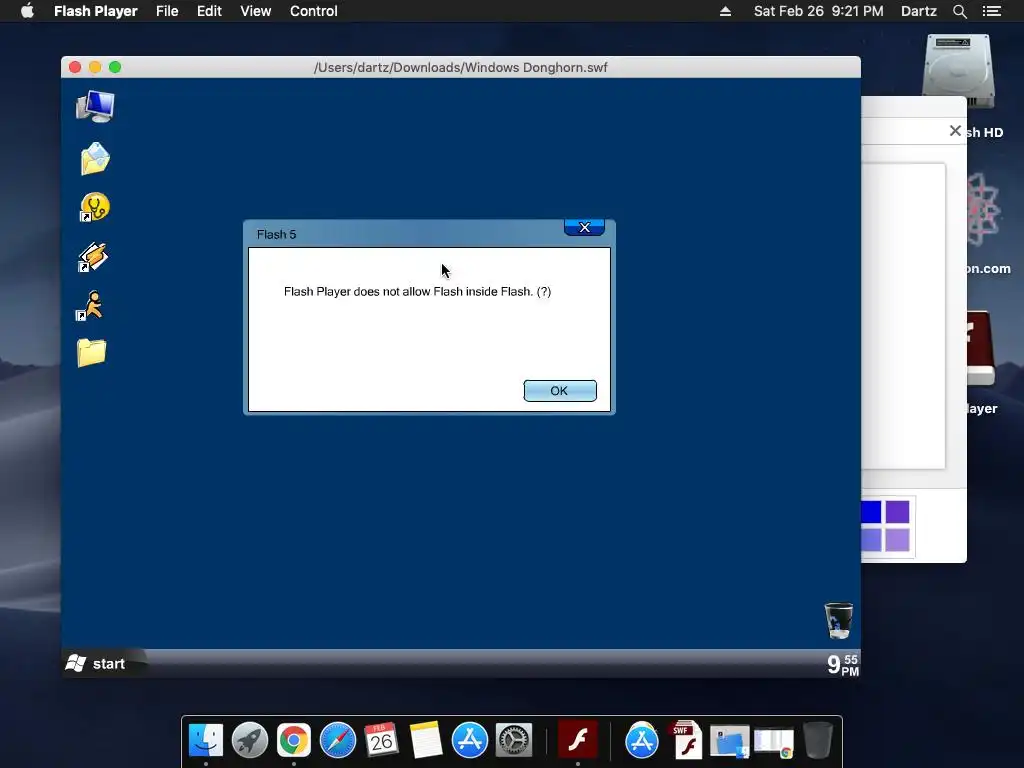Minimize the Flash Player window
The width and height of the screenshot is (1024, 768).
[x=95, y=67]
